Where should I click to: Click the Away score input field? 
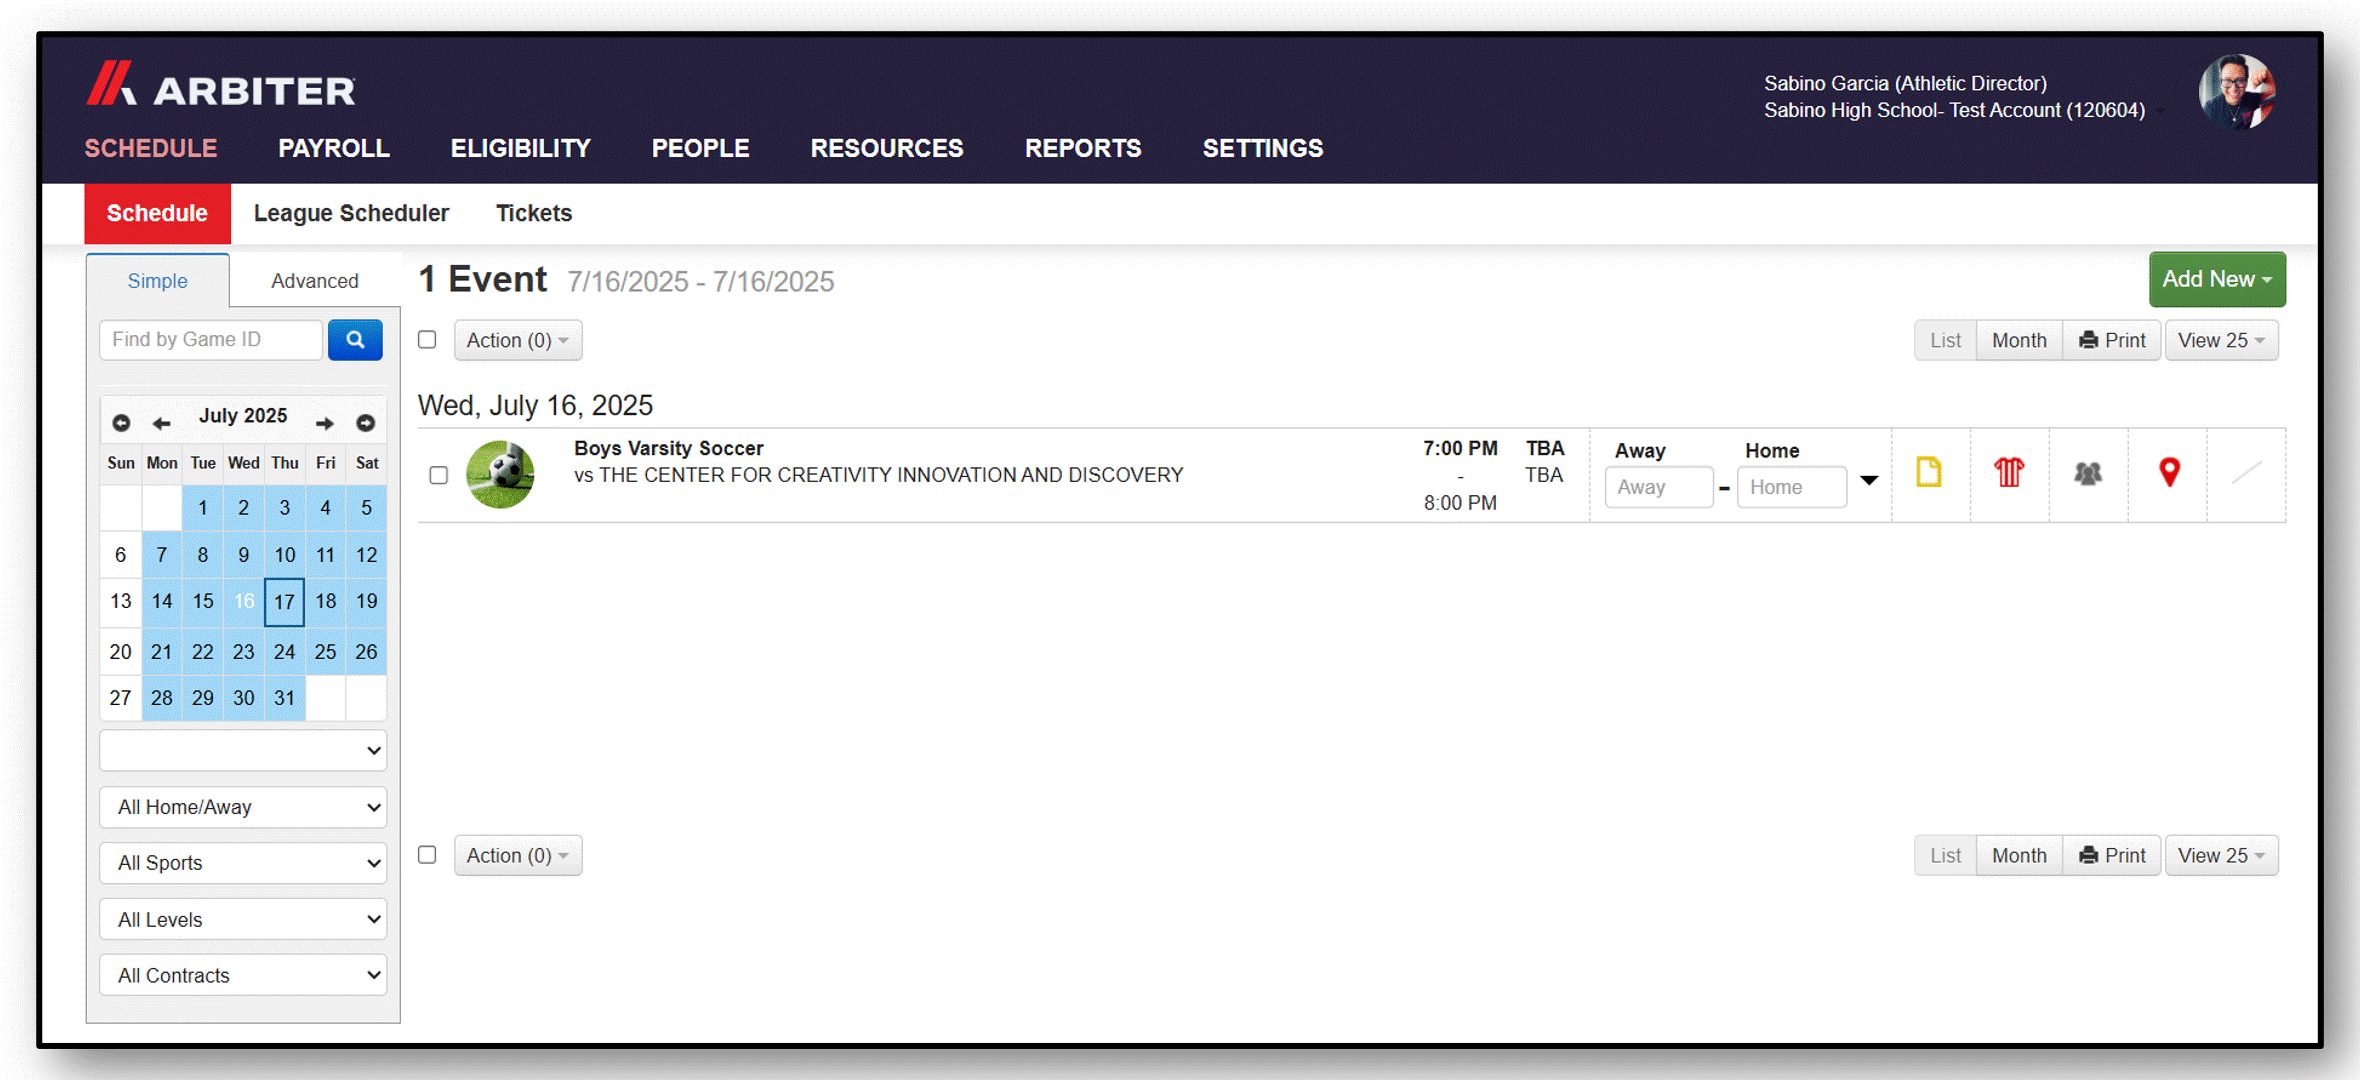1659,487
